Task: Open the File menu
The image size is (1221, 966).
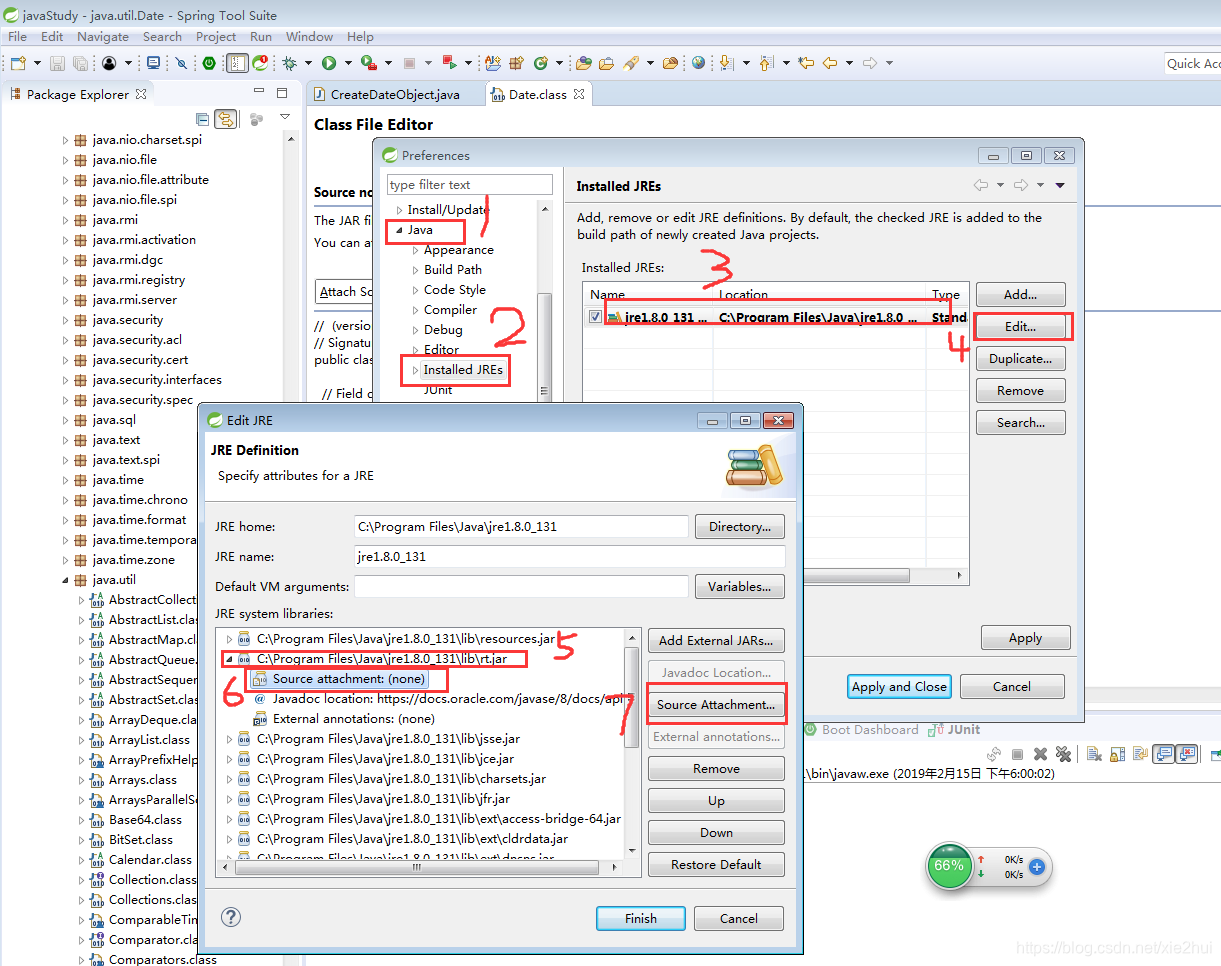Action: tap(18, 36)
